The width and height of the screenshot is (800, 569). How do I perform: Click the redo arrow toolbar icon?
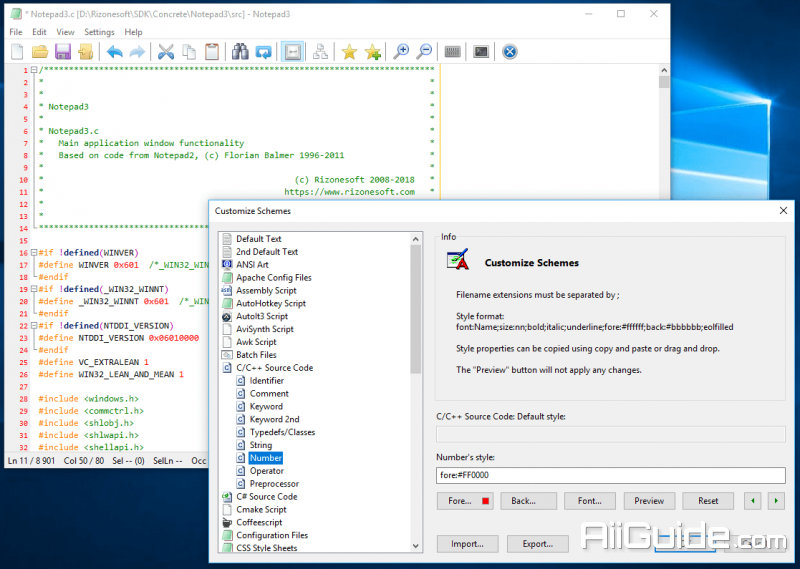(137, 52)
